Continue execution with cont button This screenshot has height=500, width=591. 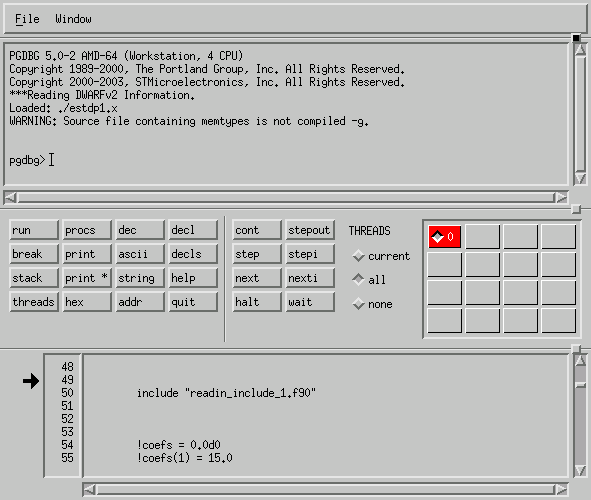click(257, 230)
